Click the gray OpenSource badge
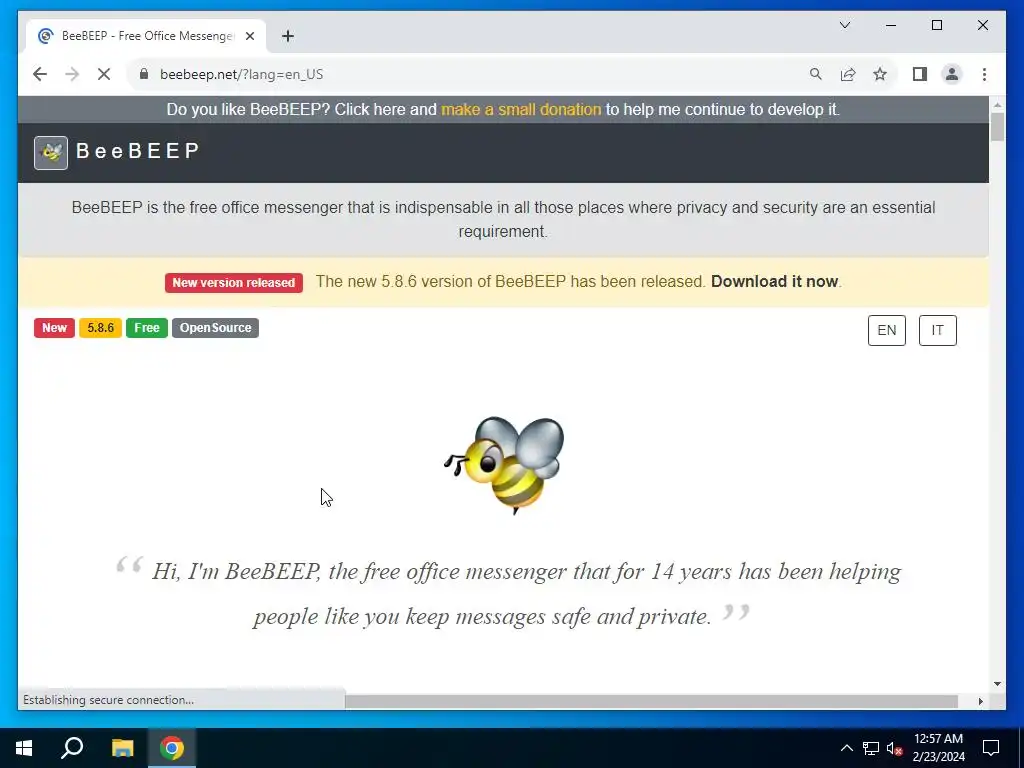This screenshot has width=1024, height=768. [x=216, y=328]
